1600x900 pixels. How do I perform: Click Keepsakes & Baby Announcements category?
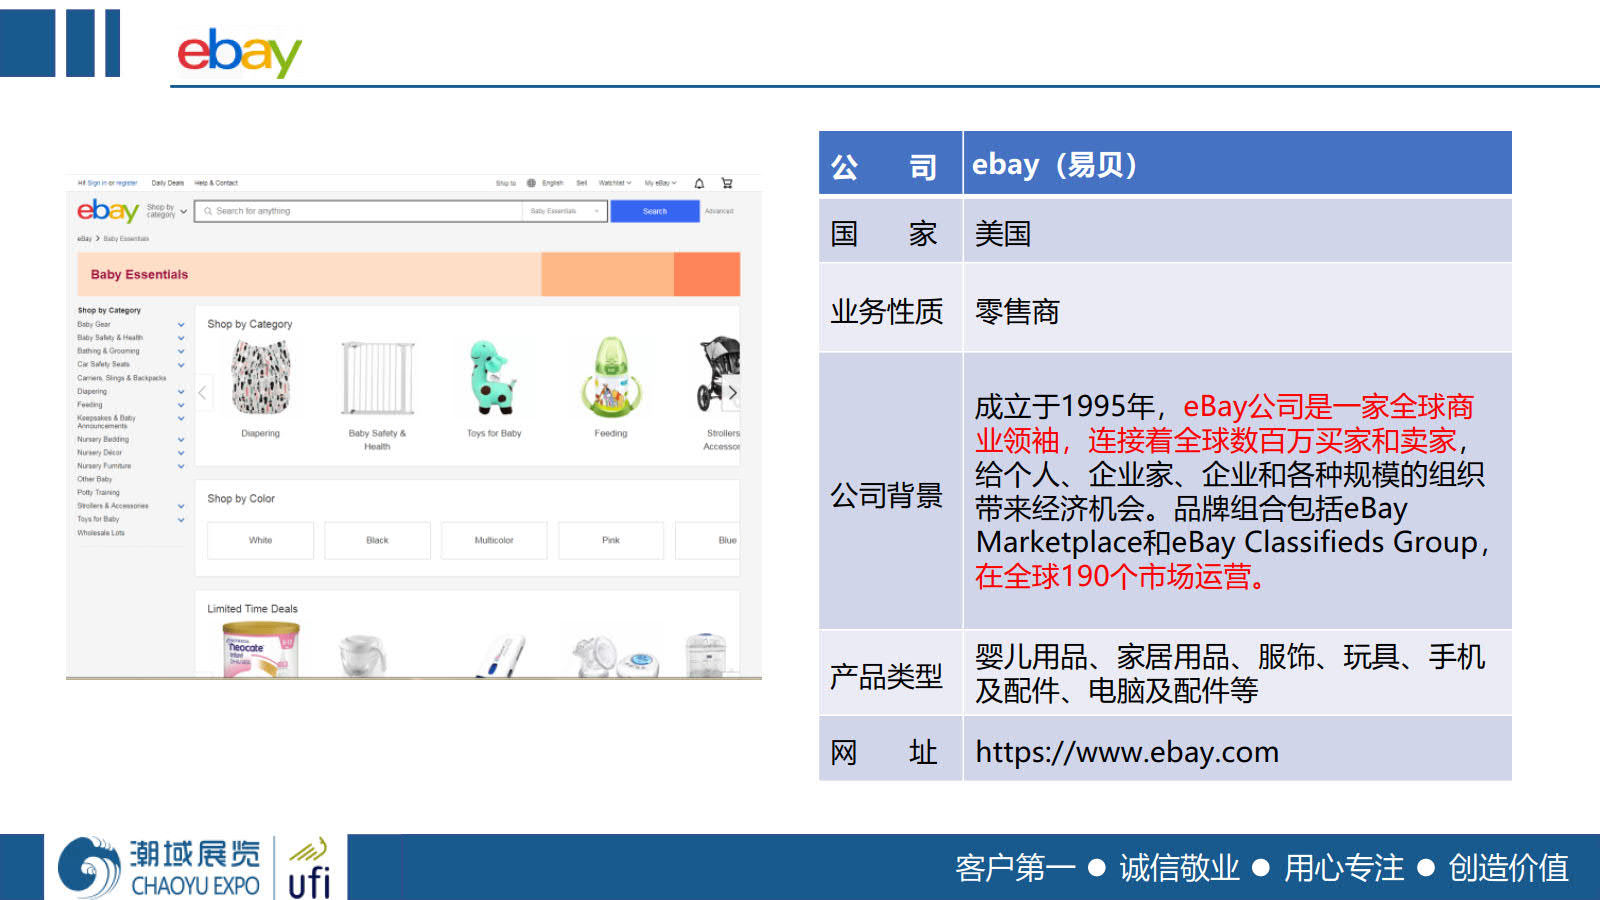tap(106, 422)
